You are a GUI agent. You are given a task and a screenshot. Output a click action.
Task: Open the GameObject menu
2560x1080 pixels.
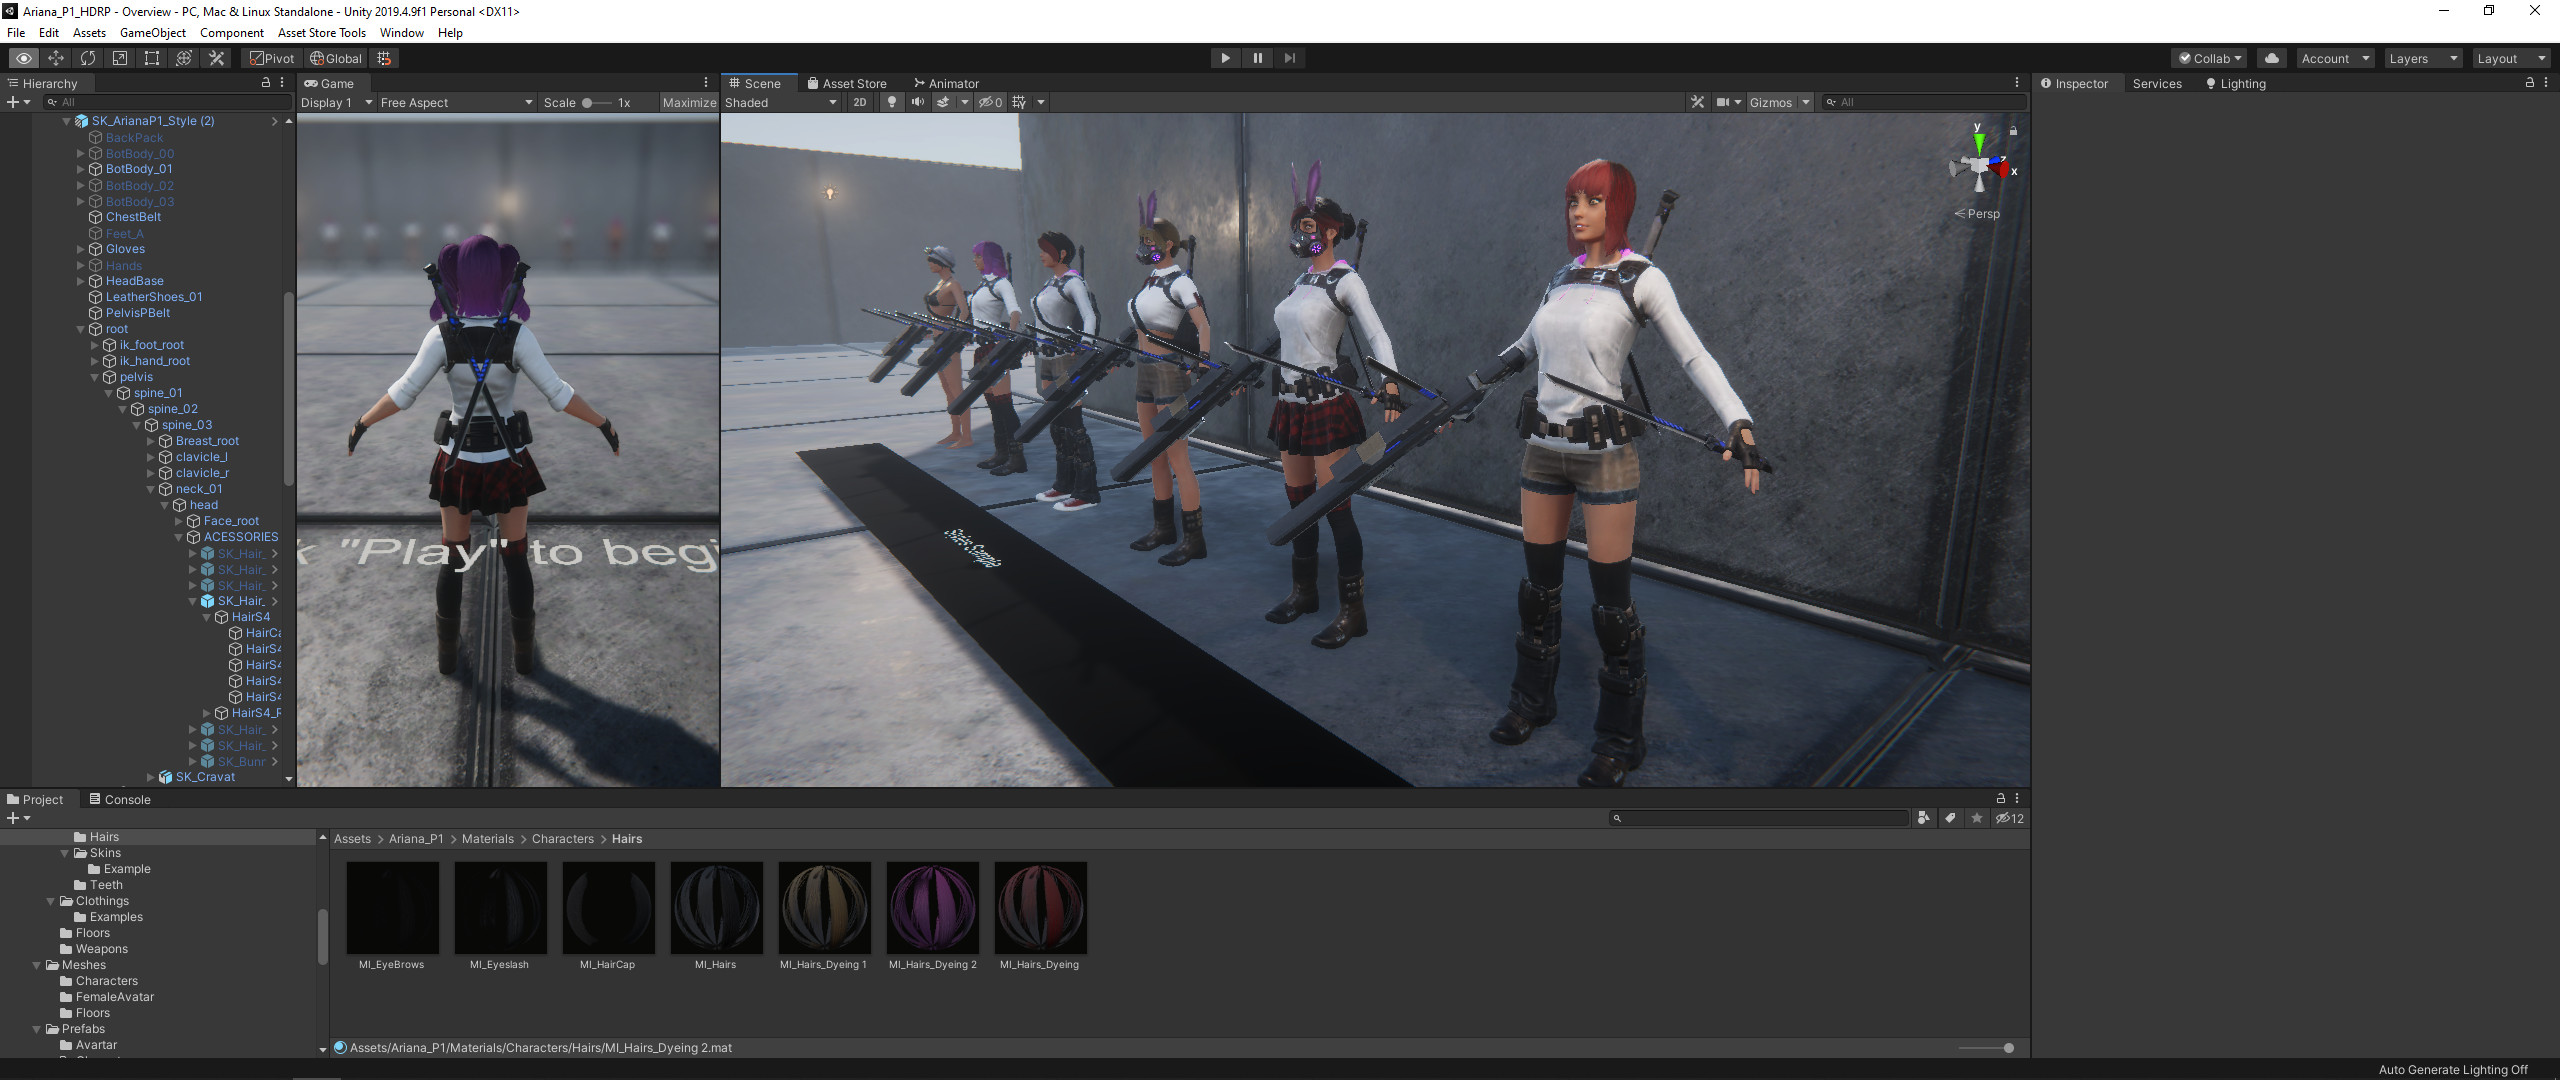[x=153, y=33]
